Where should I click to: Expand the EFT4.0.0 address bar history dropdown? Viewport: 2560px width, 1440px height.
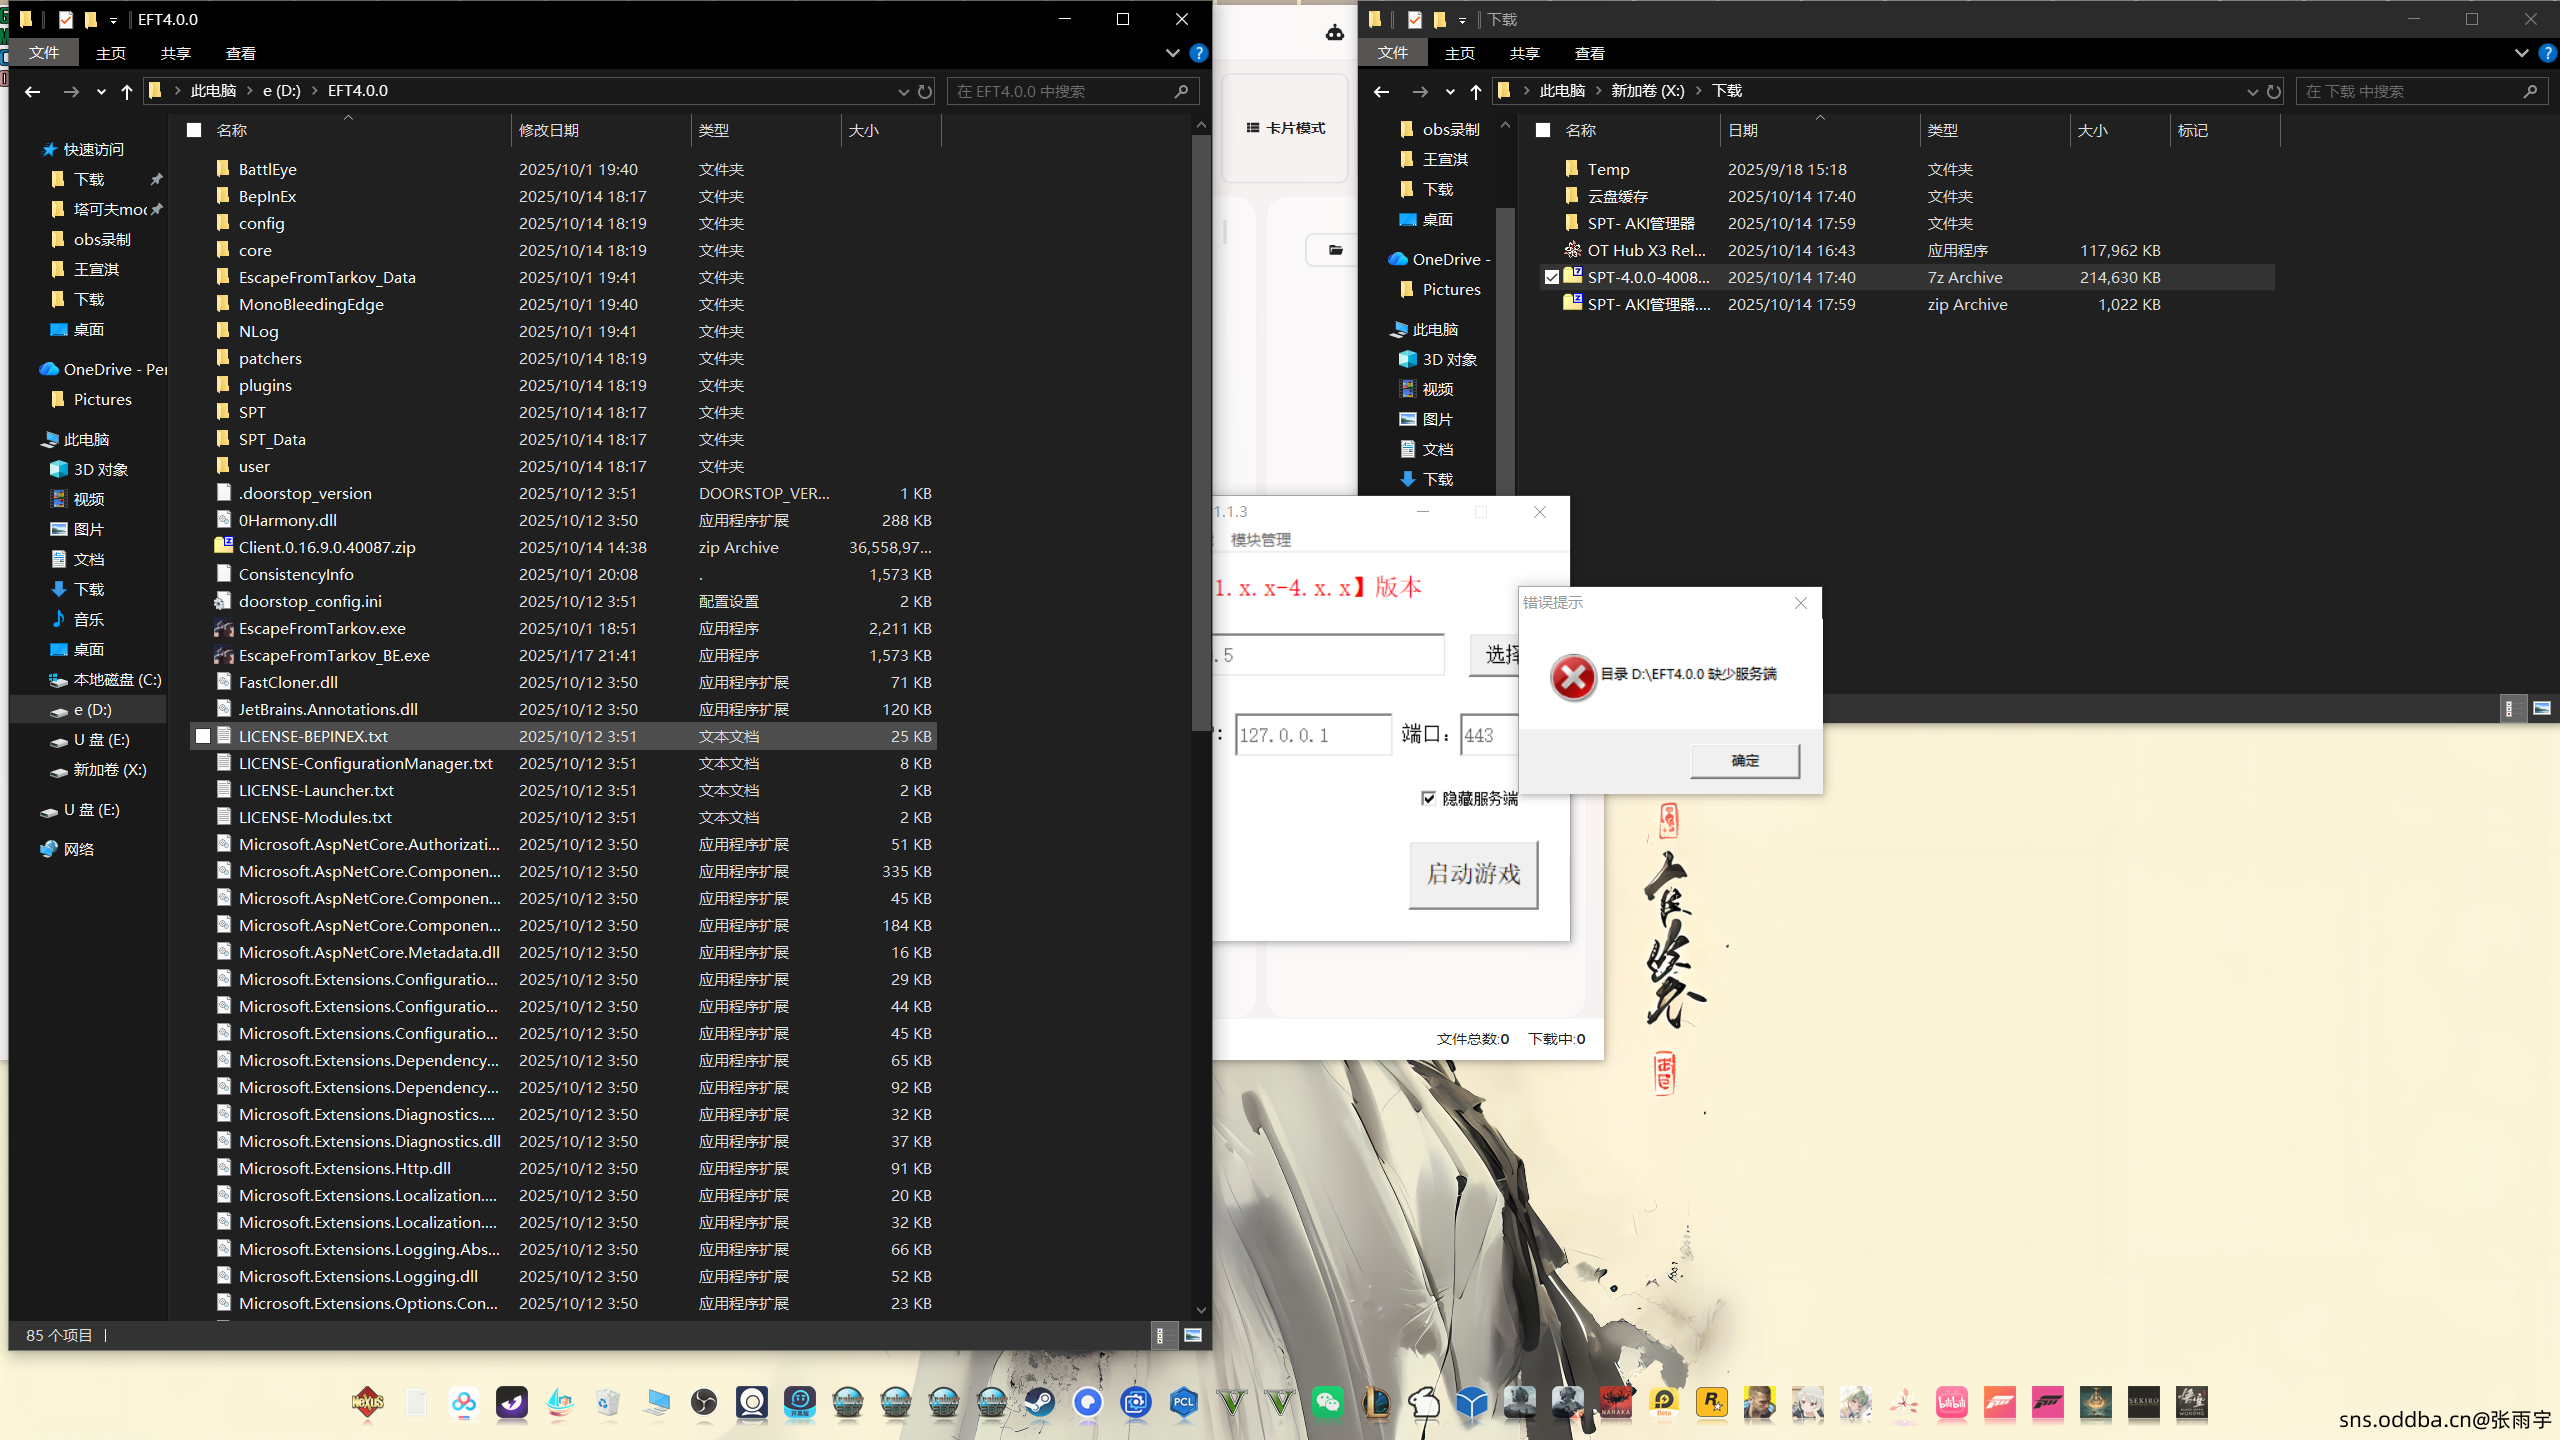(x=903, y=91)
